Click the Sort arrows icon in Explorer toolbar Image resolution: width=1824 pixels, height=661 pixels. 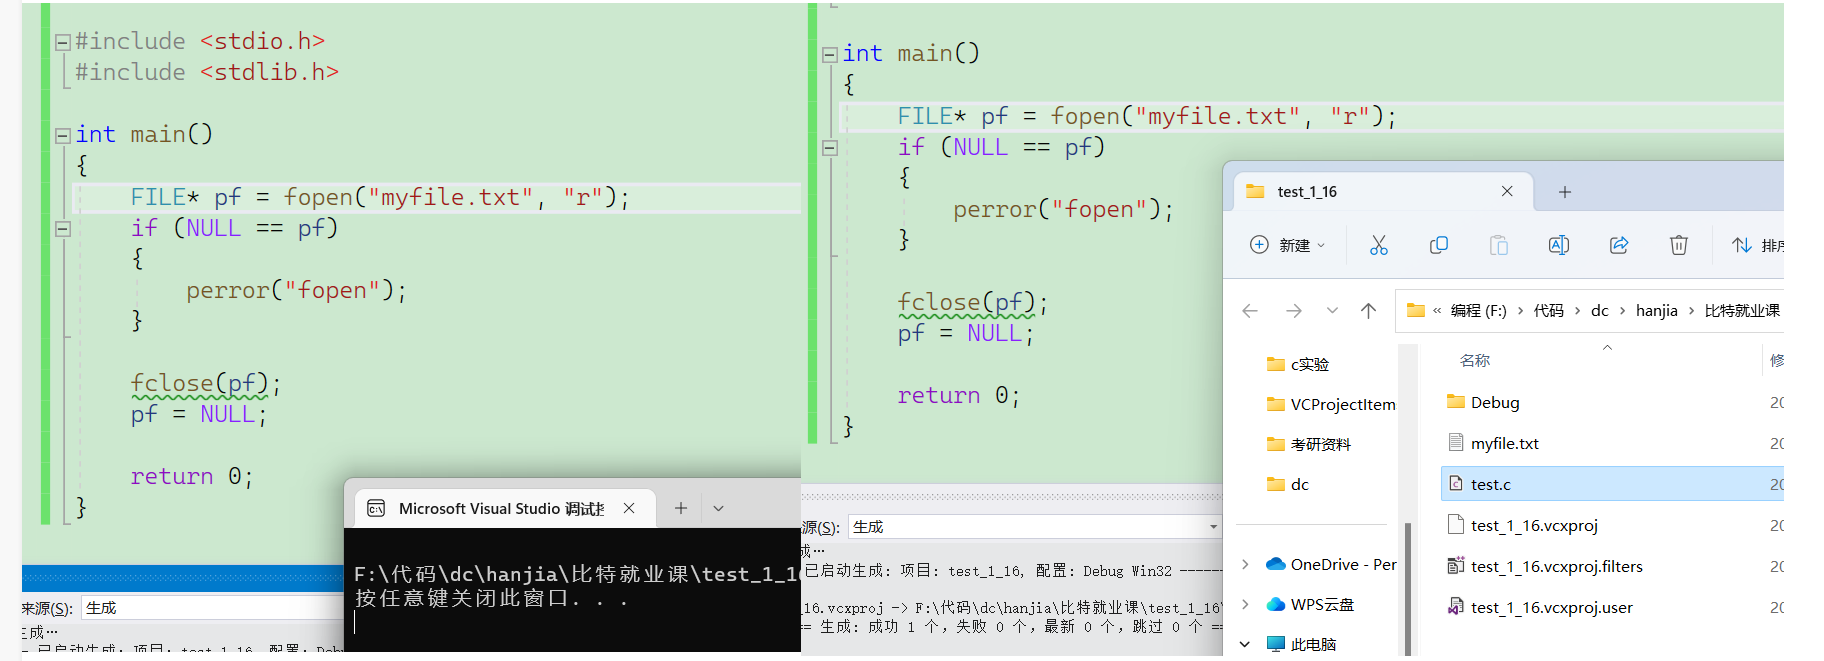(1741, 245)
